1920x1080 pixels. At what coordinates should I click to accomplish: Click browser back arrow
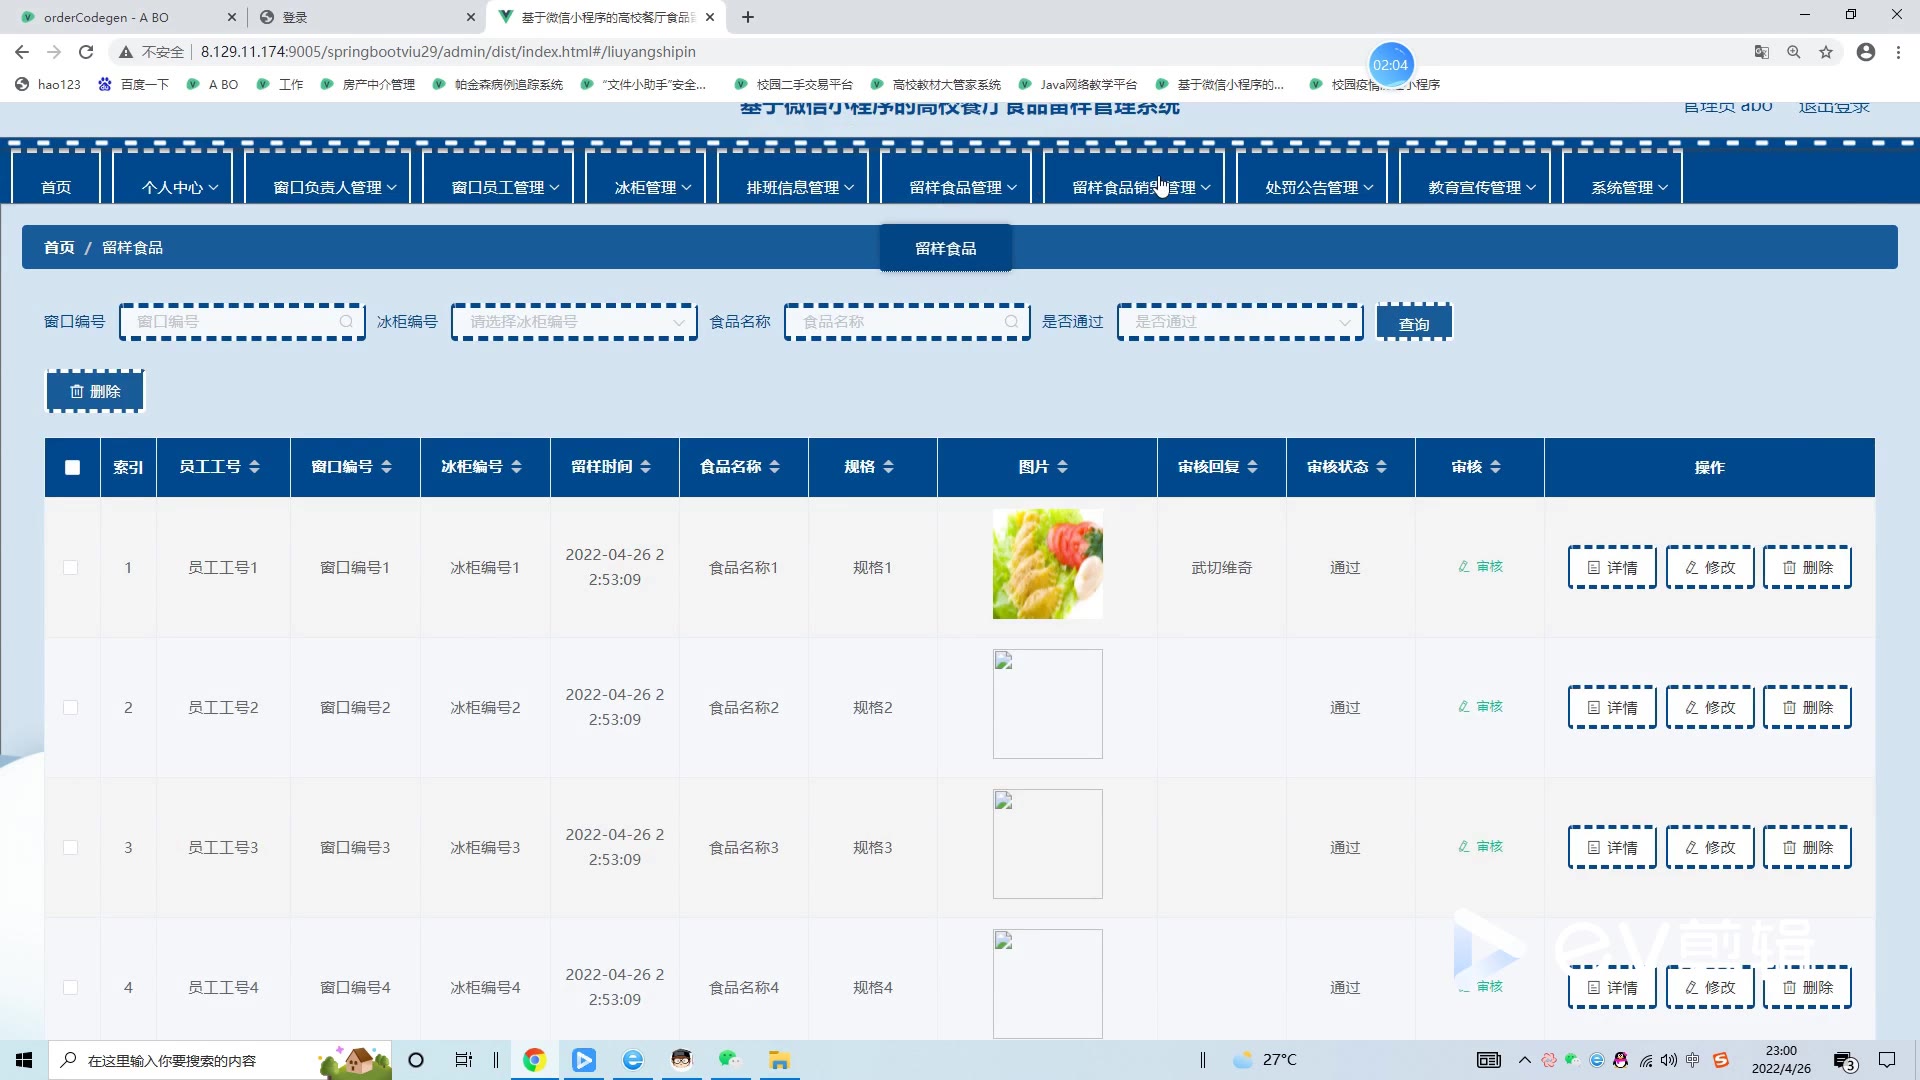point(22,52)
